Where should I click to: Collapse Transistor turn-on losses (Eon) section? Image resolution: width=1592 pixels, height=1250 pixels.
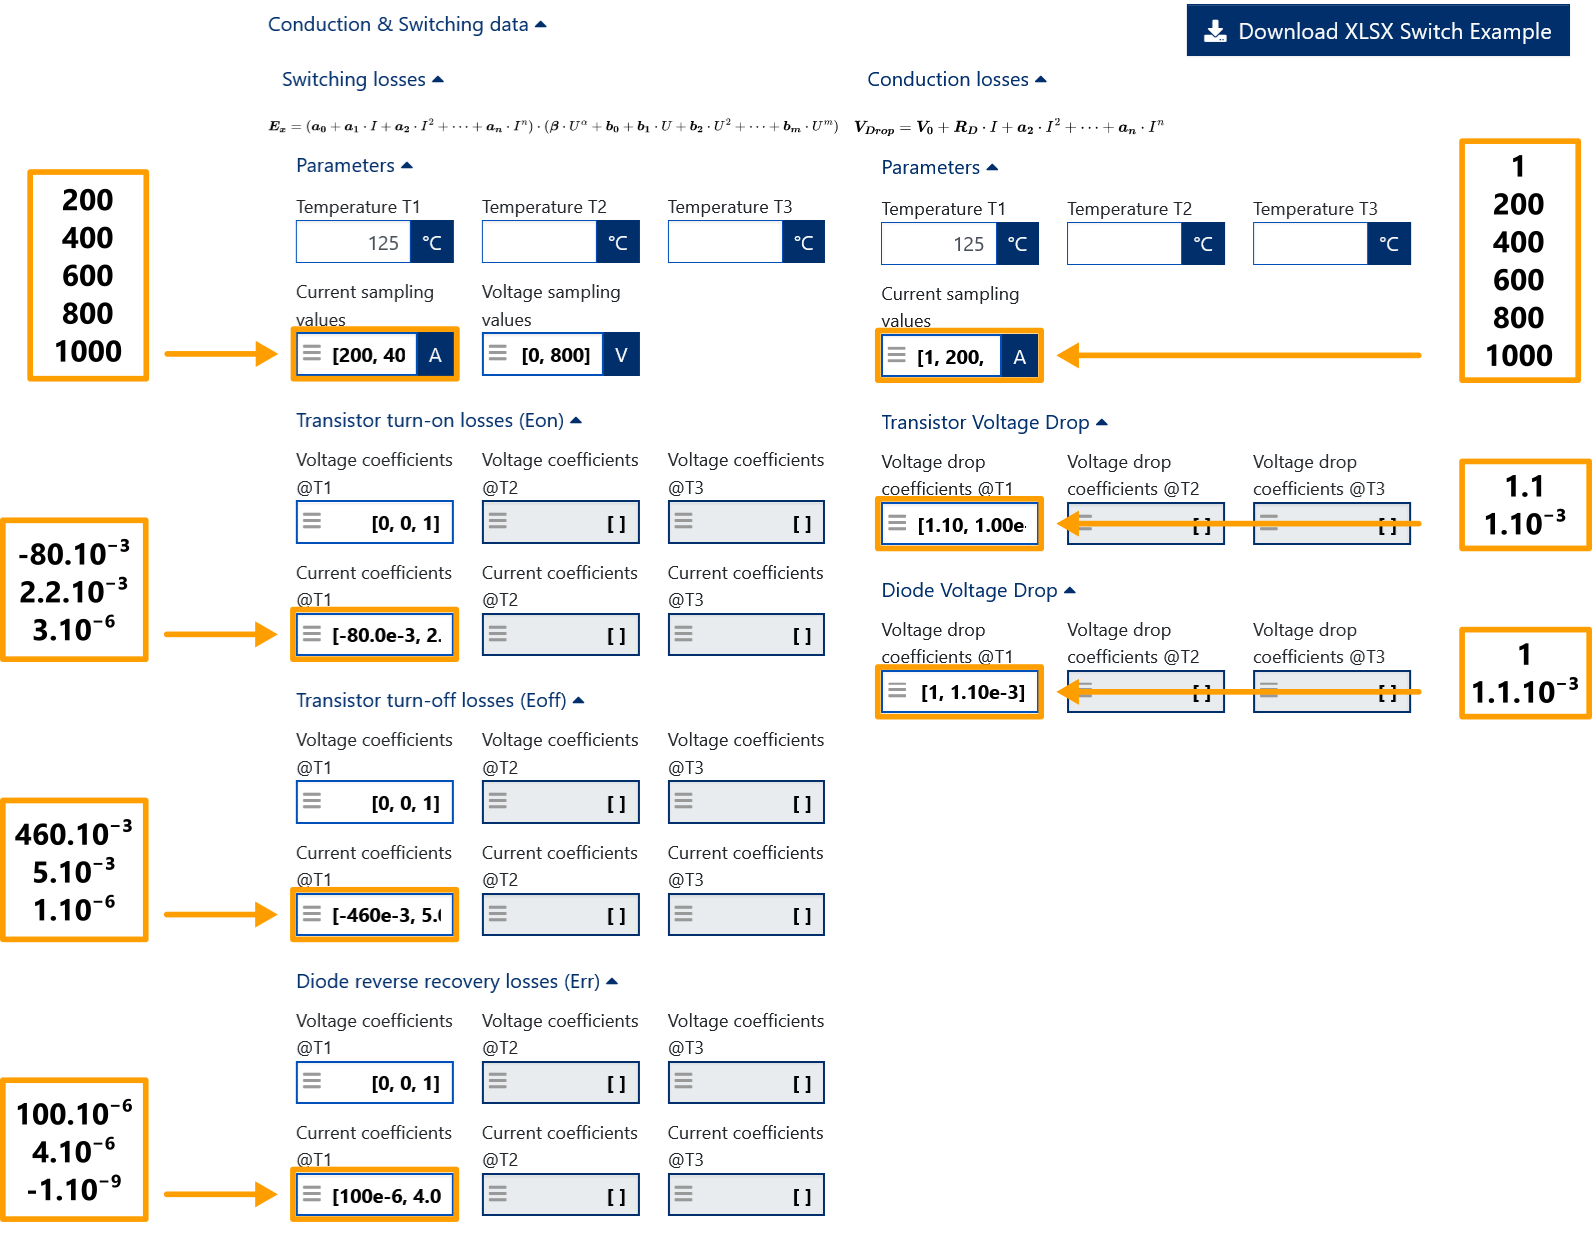coord(576,421)
